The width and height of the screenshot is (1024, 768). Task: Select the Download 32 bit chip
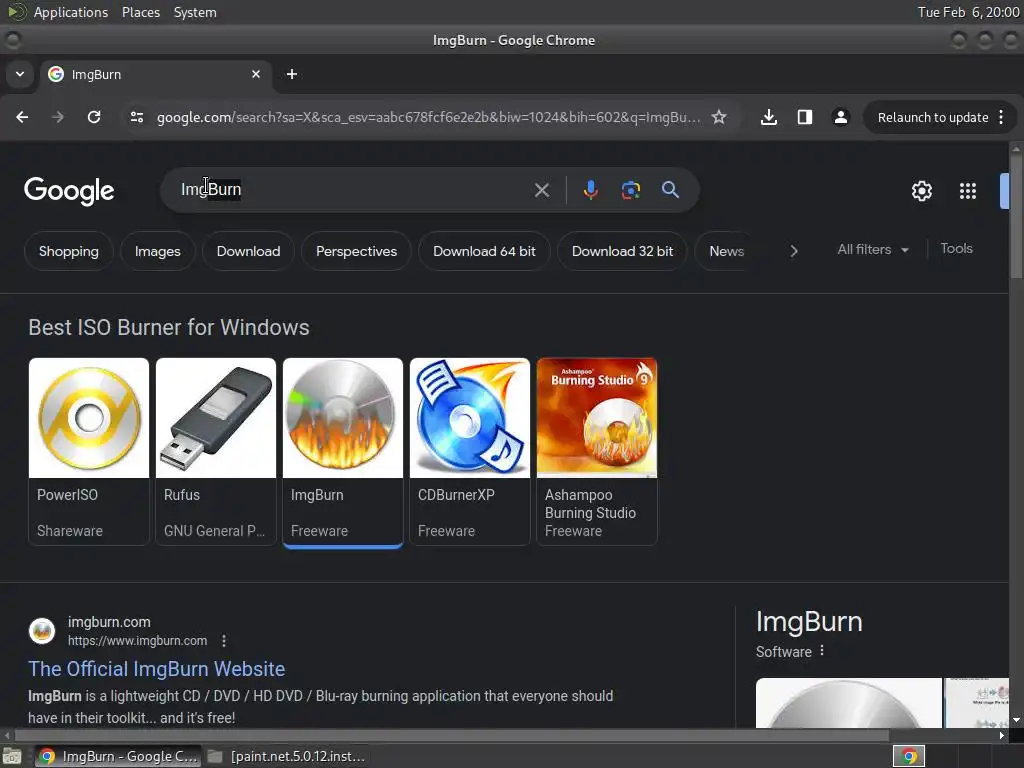pos(622,251)
